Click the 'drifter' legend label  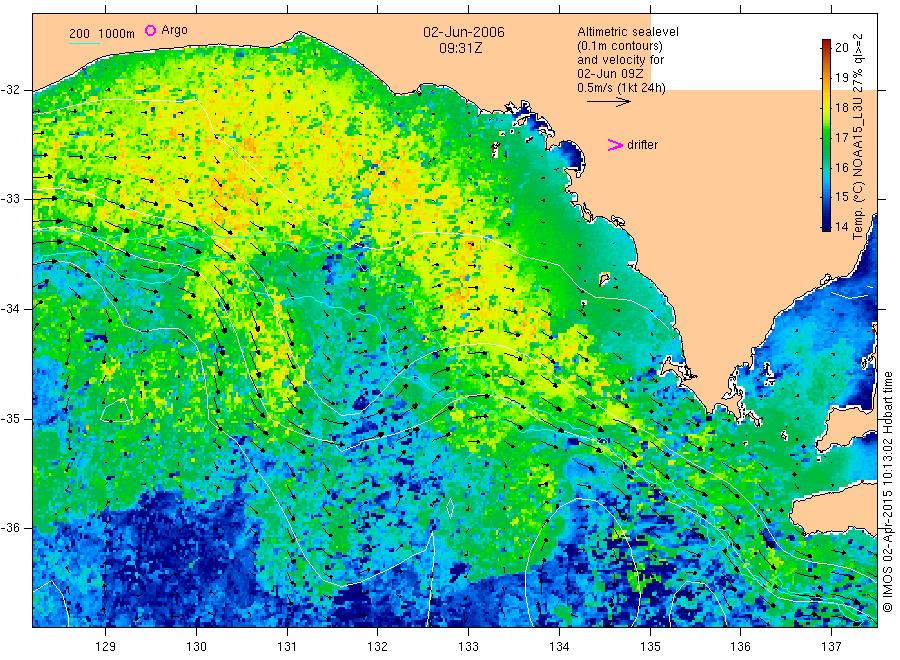642,145
